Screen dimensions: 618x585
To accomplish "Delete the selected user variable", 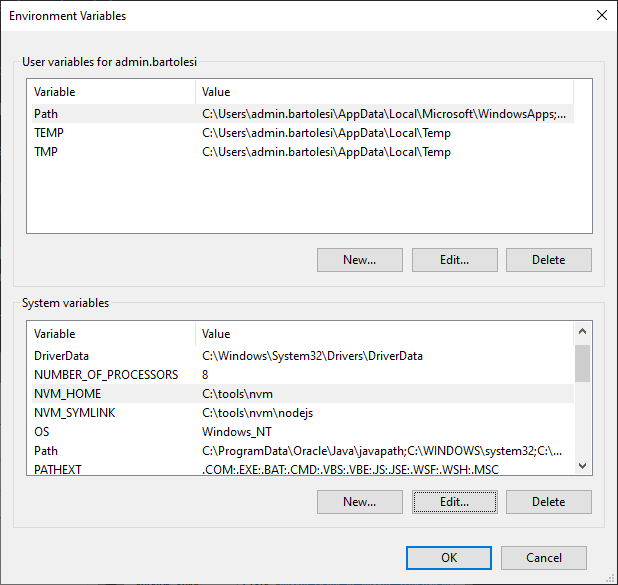I will [x=548, y=260].
